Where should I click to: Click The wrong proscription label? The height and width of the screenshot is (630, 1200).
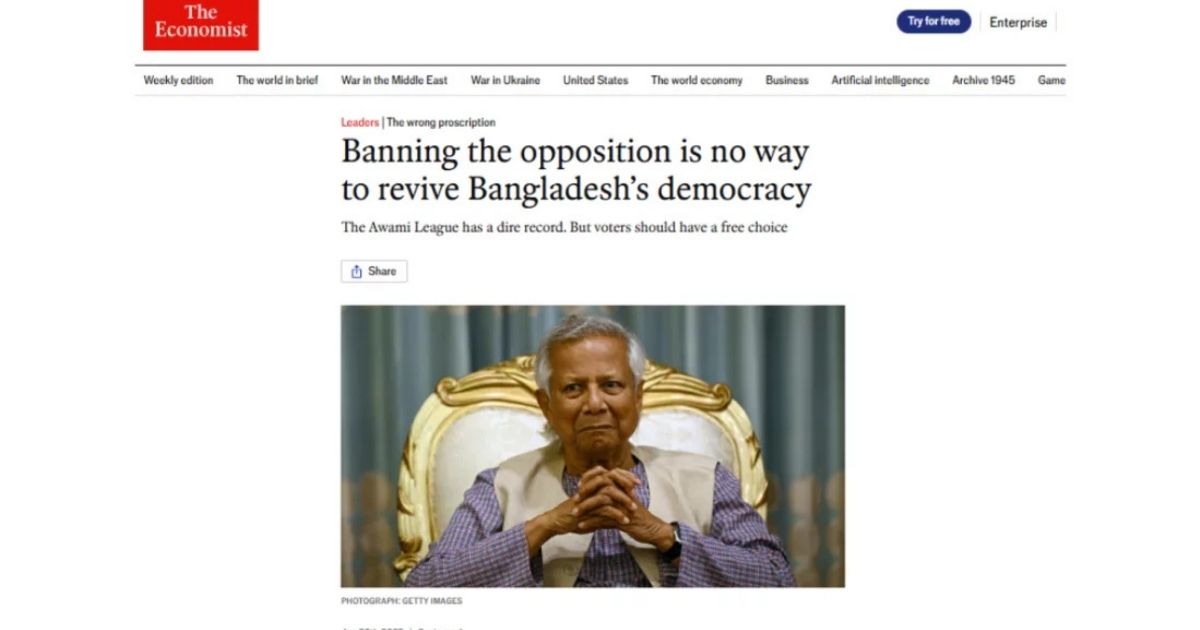coord(441,122)
